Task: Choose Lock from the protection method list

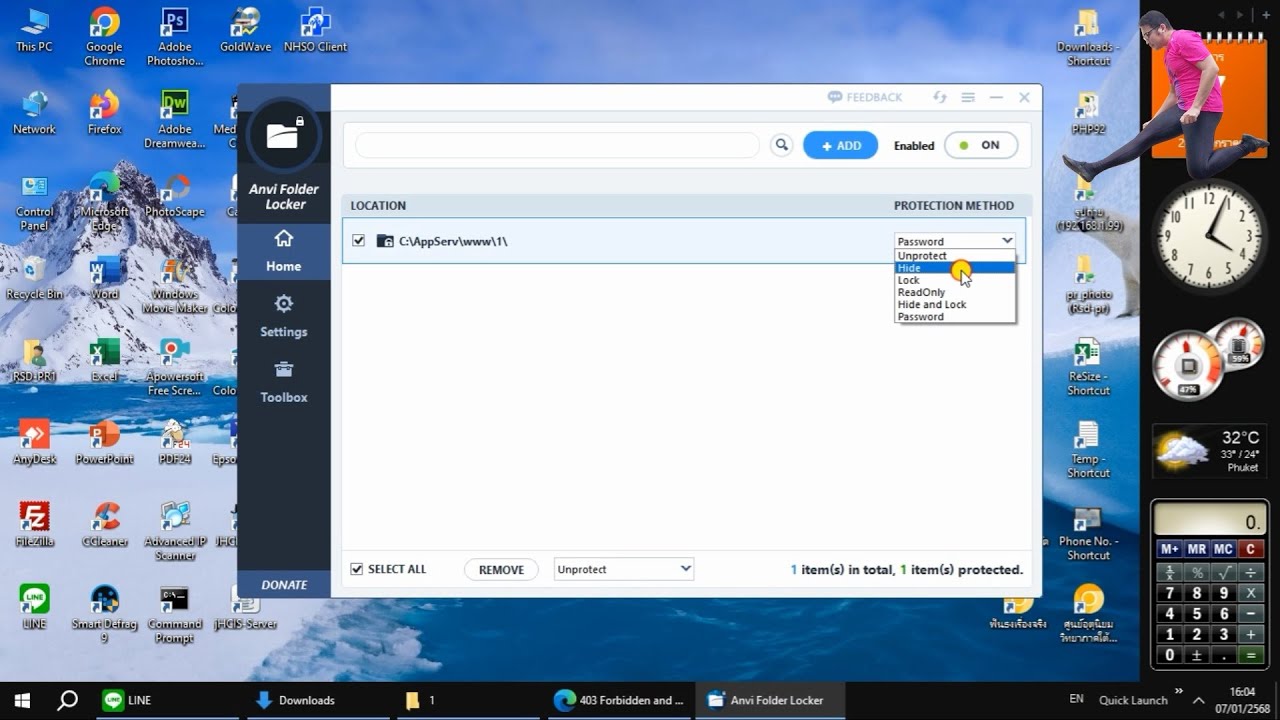Action: click(955, 280)
